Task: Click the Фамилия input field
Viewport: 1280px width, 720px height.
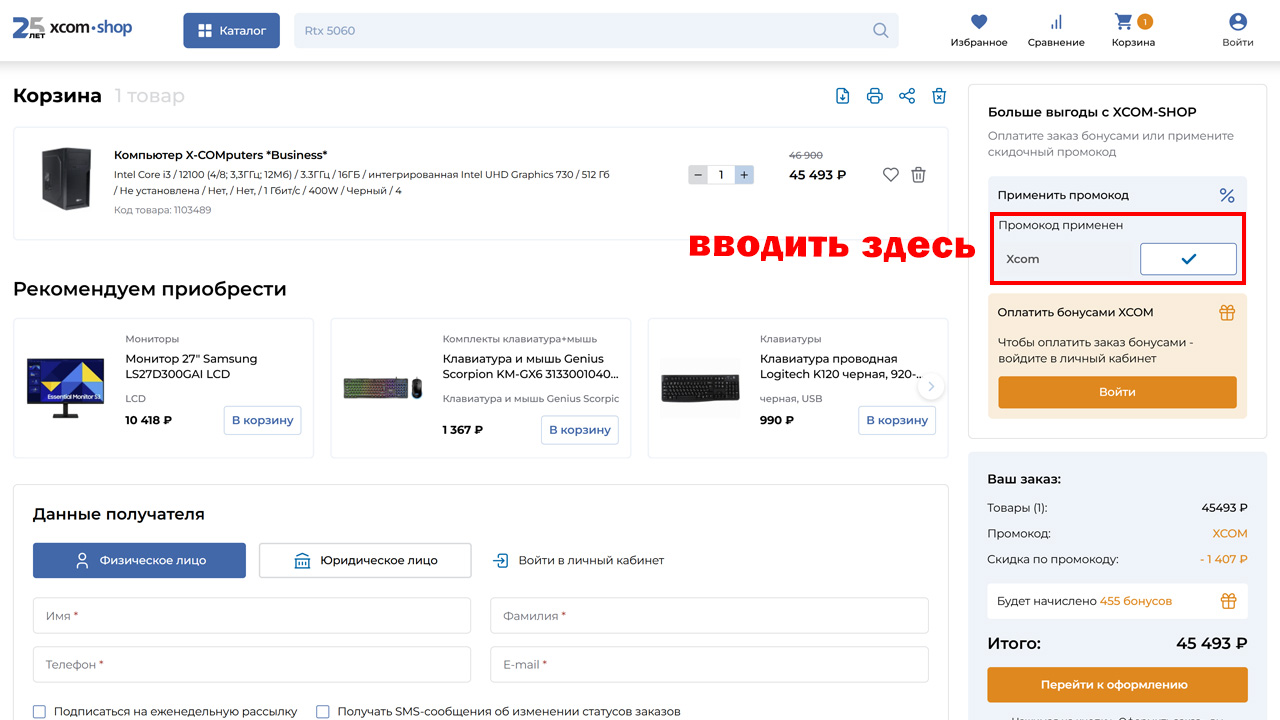Action: point(709,616)
